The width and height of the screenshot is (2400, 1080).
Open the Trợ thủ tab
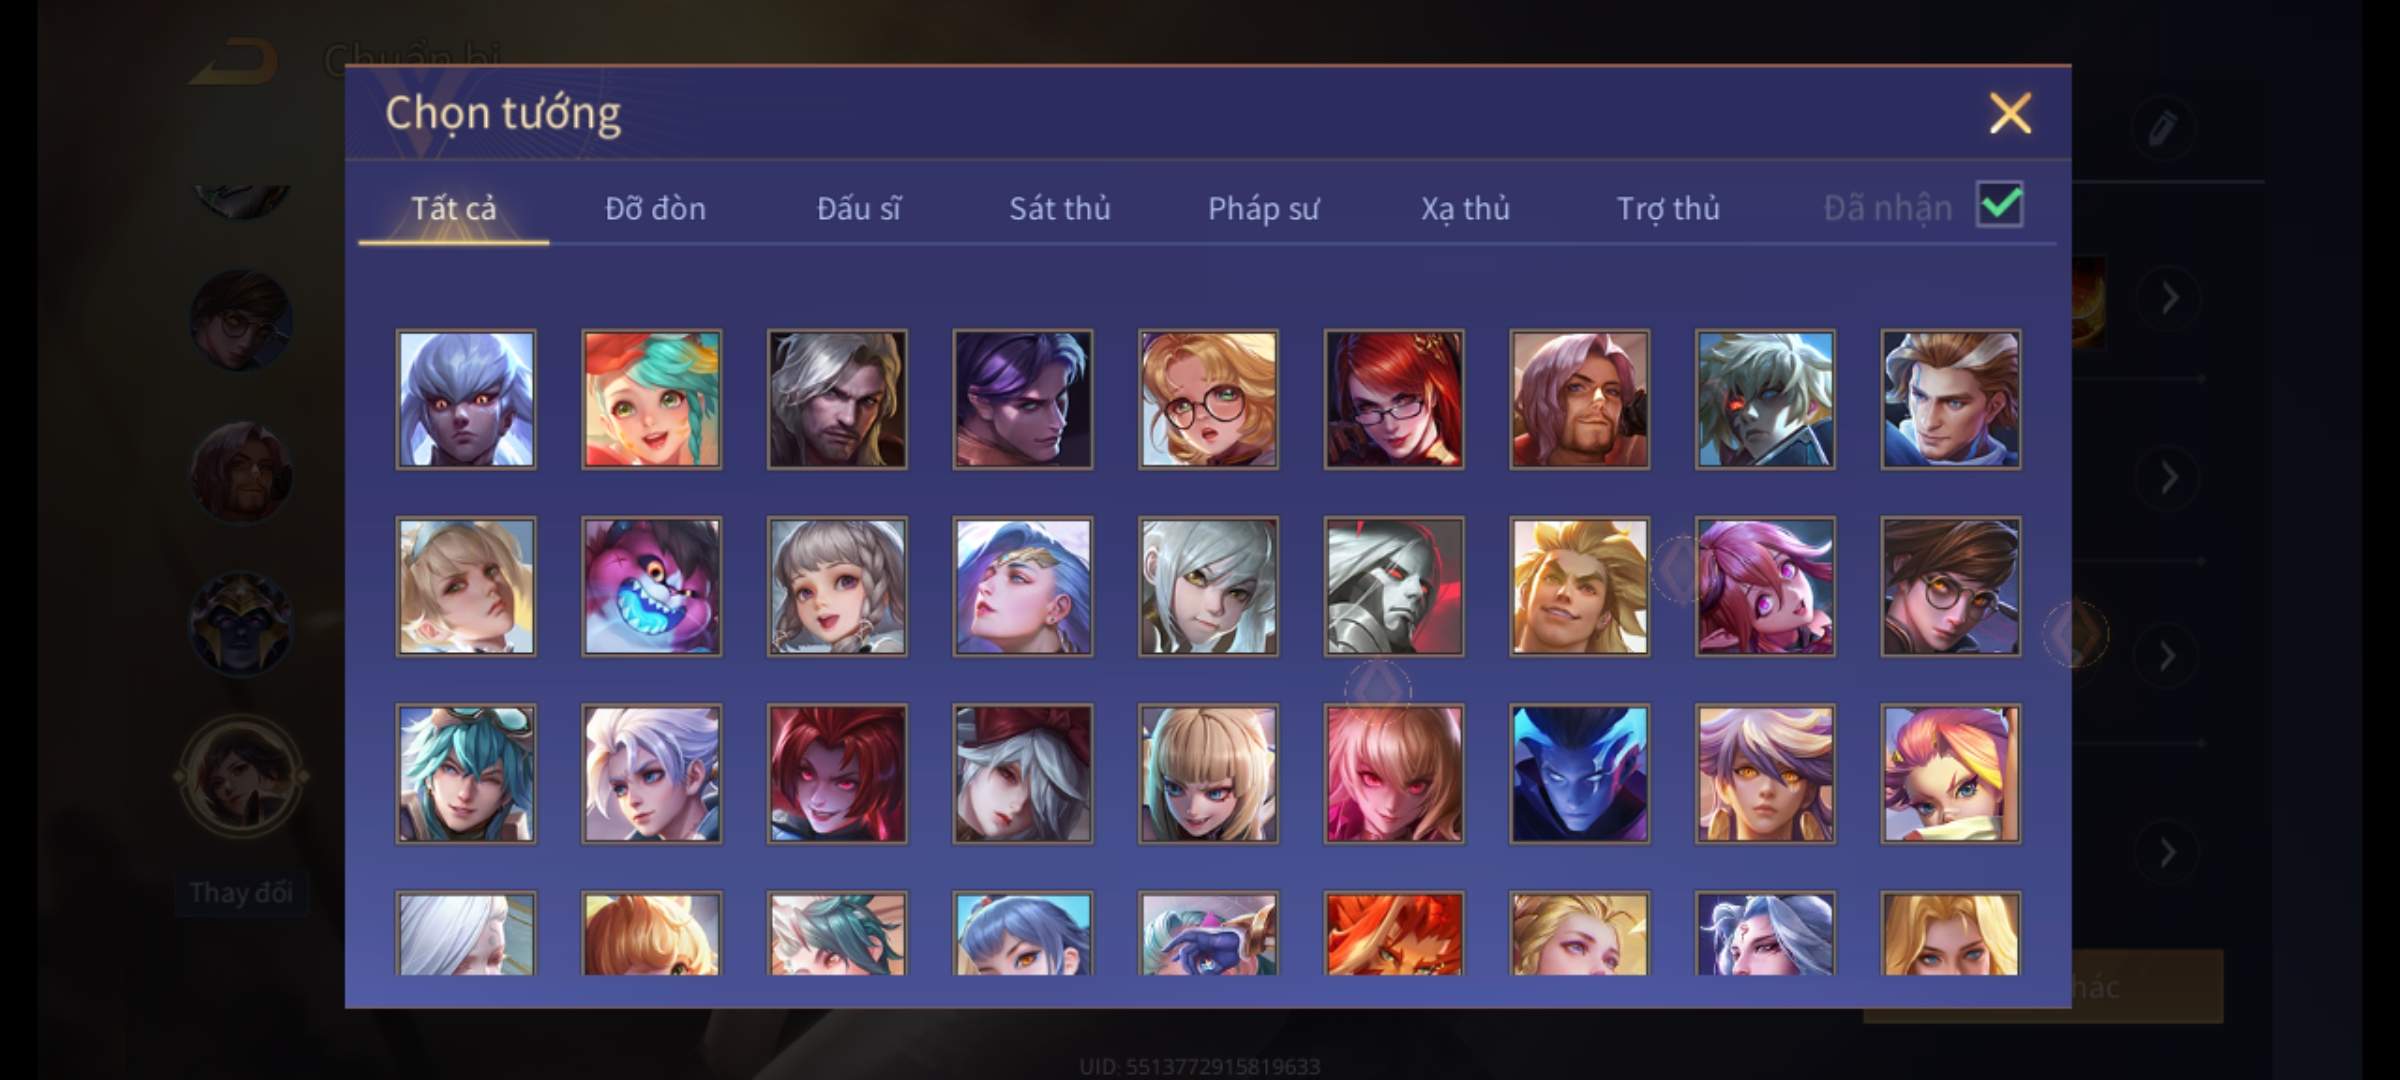coord(1668,208)
